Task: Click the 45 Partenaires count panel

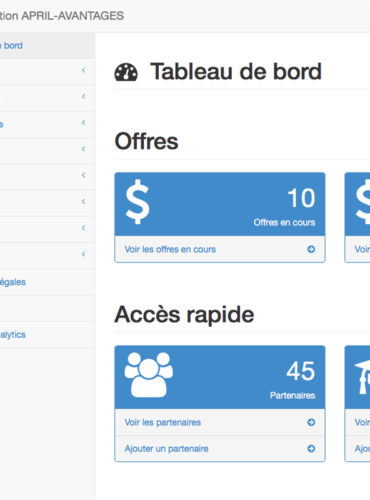Action: pyautogui.click(x=220, y=377)
